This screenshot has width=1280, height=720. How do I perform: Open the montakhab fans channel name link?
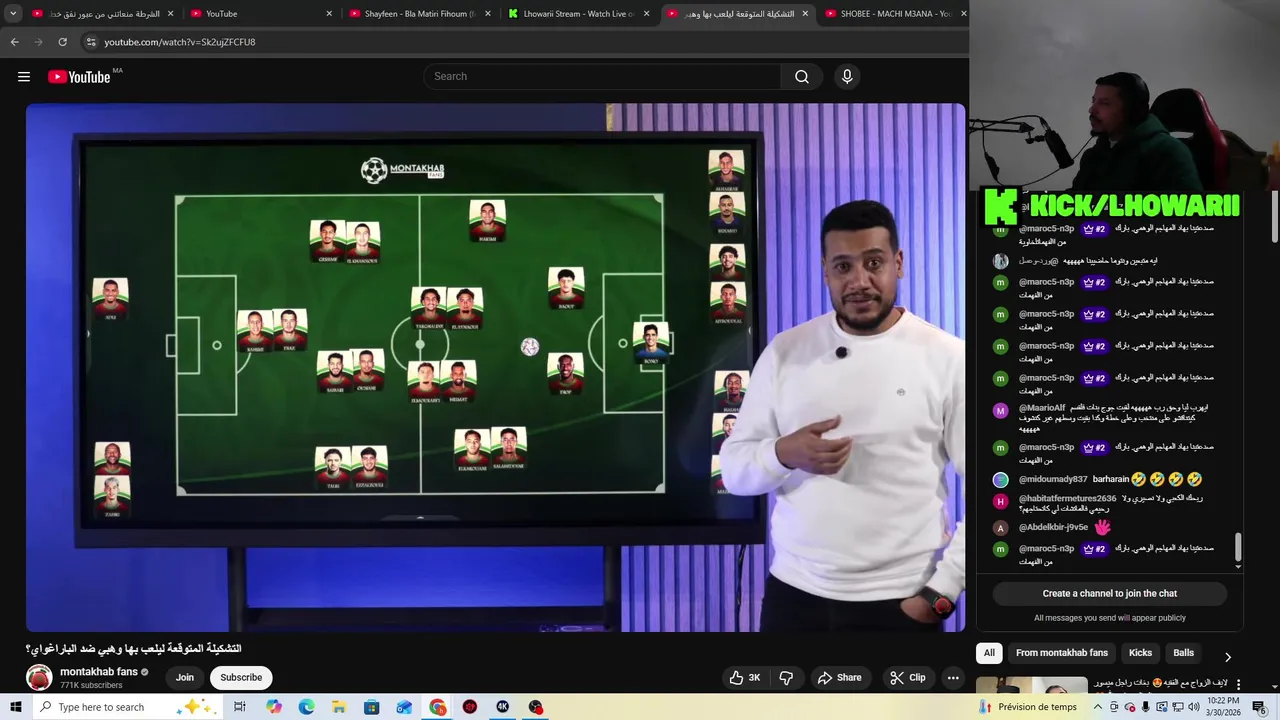coord(99,672)
